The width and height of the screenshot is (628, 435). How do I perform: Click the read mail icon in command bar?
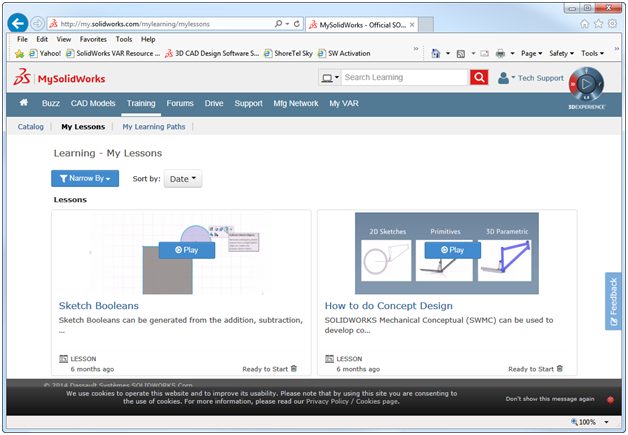pyautogui.click(x=485, y=53)
